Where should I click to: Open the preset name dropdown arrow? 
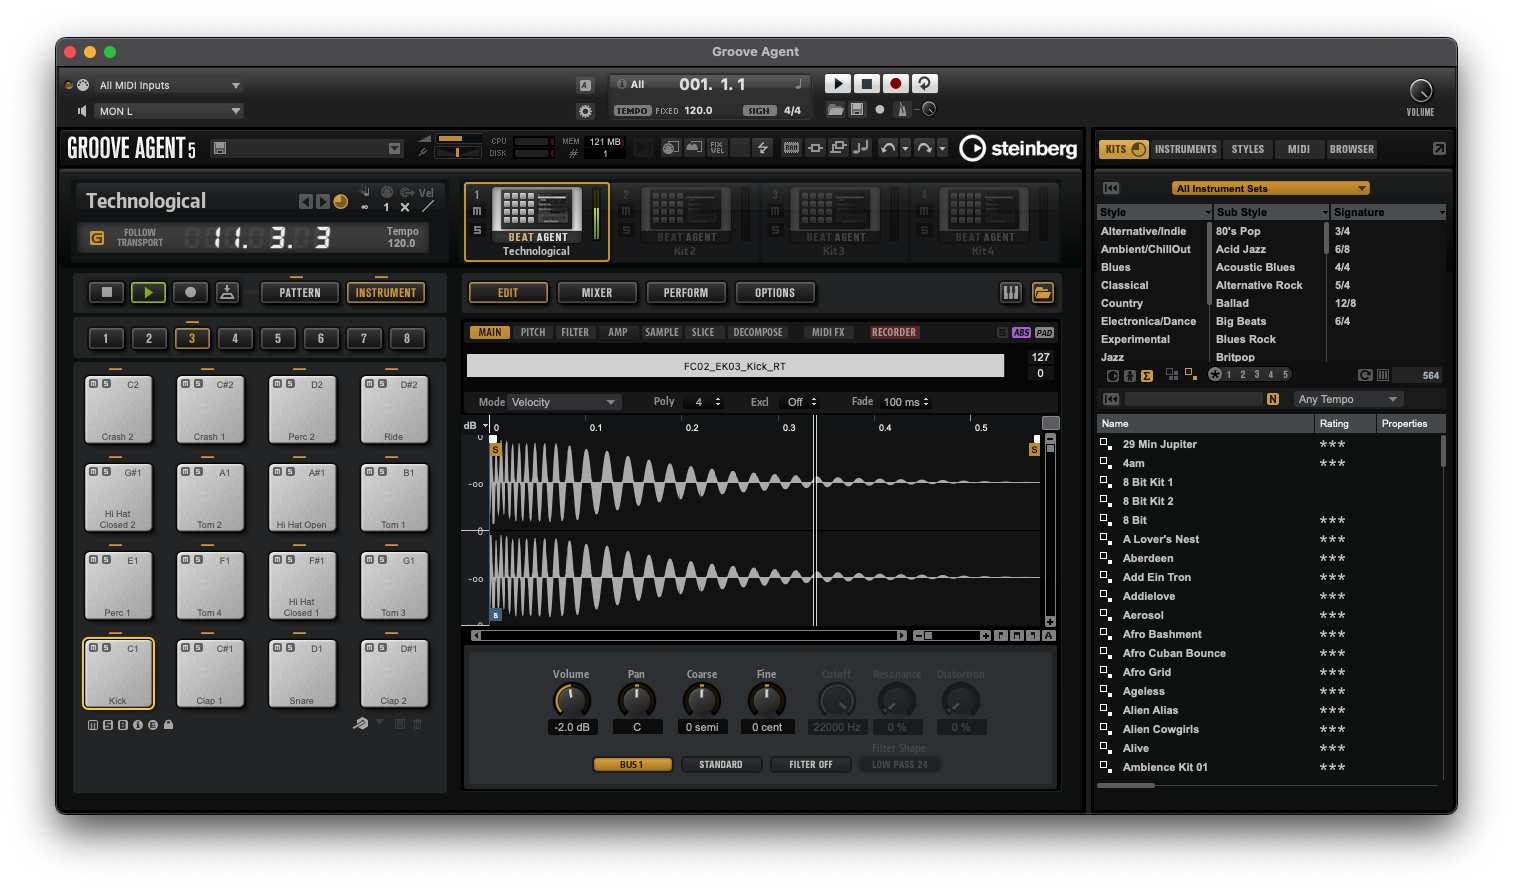[x=394, y=148]
